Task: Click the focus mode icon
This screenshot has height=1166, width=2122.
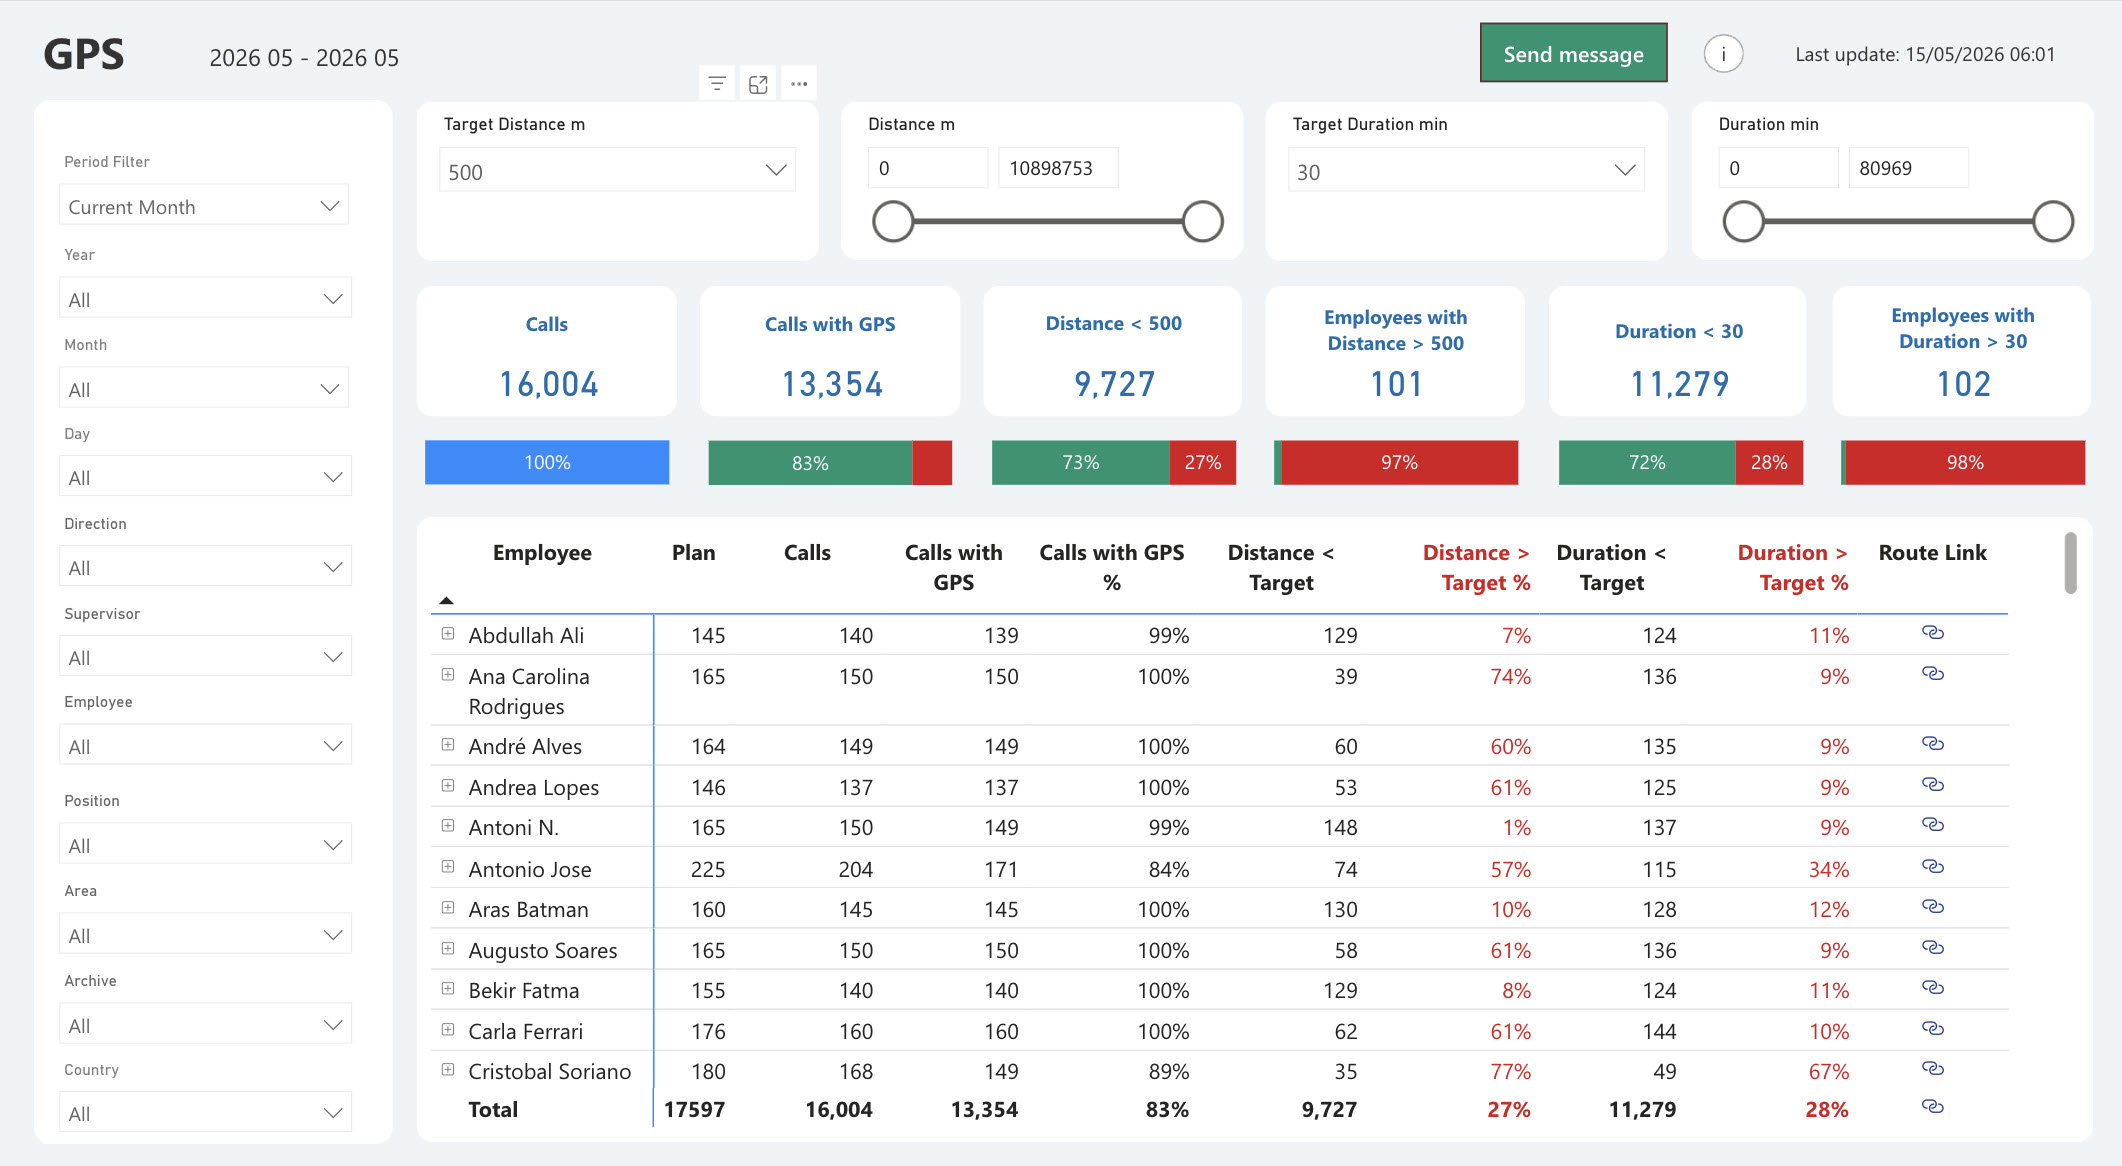Action: (758, 84)
